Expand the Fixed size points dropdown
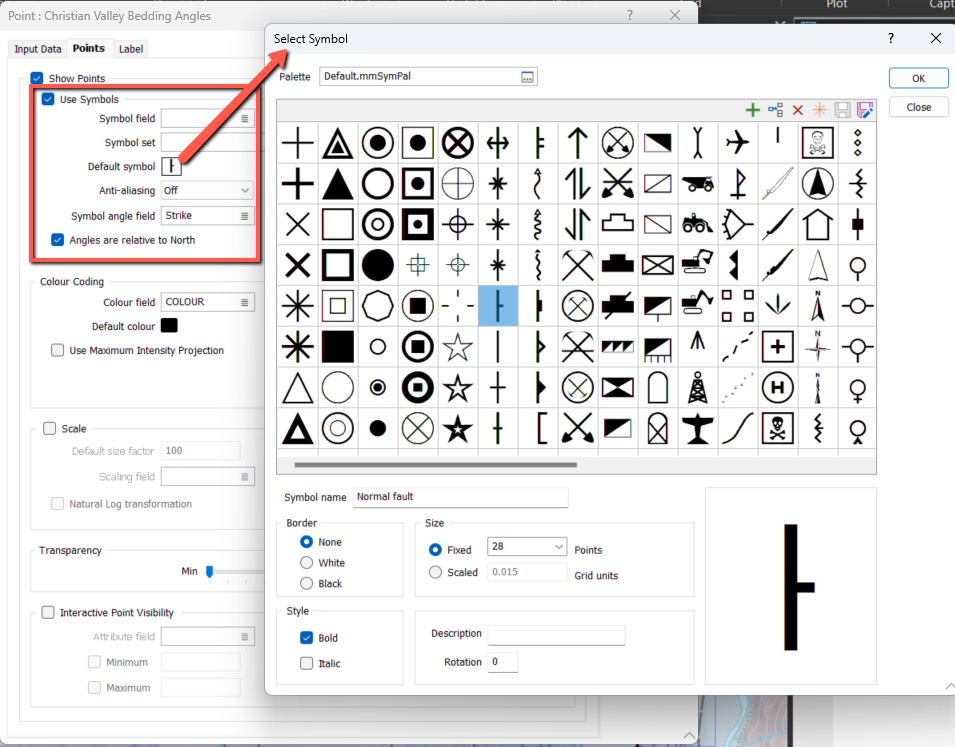 pos(557,547)
